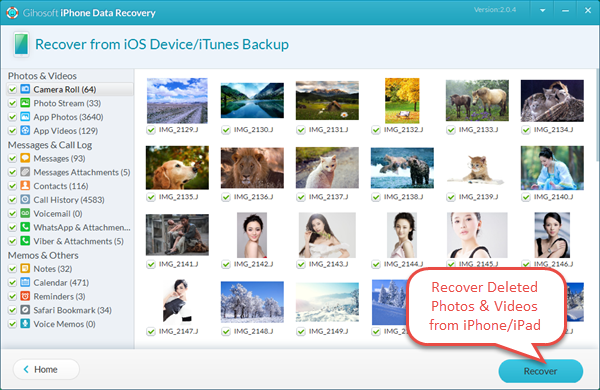The height and width of the screenshot is (390, 600).
Task: Click the Viber phone icon
Action: [25, 241]
